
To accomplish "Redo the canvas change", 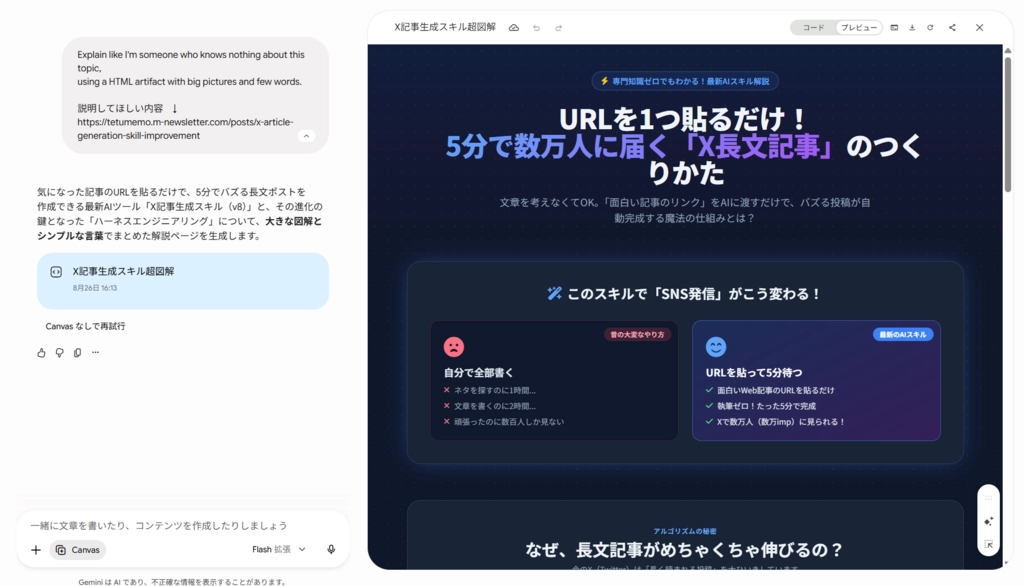I will [558, 28].
